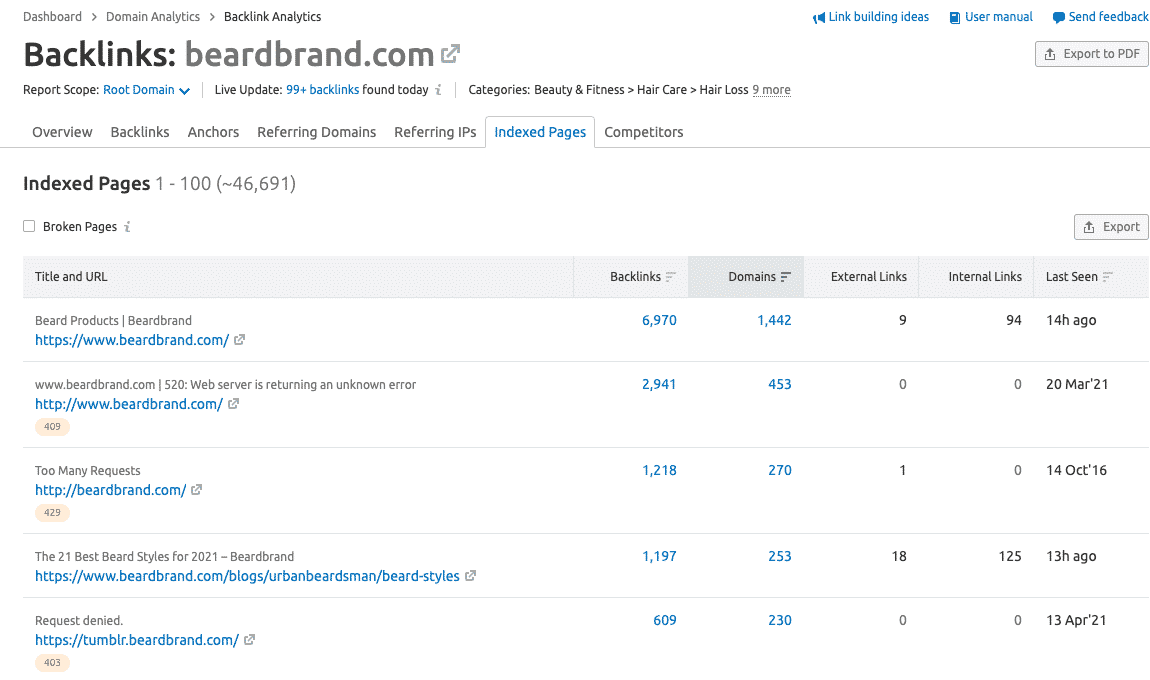Click Export to PDF button
The height and width of the screenshot is (680, 1150).
(x=1091, y=54)
